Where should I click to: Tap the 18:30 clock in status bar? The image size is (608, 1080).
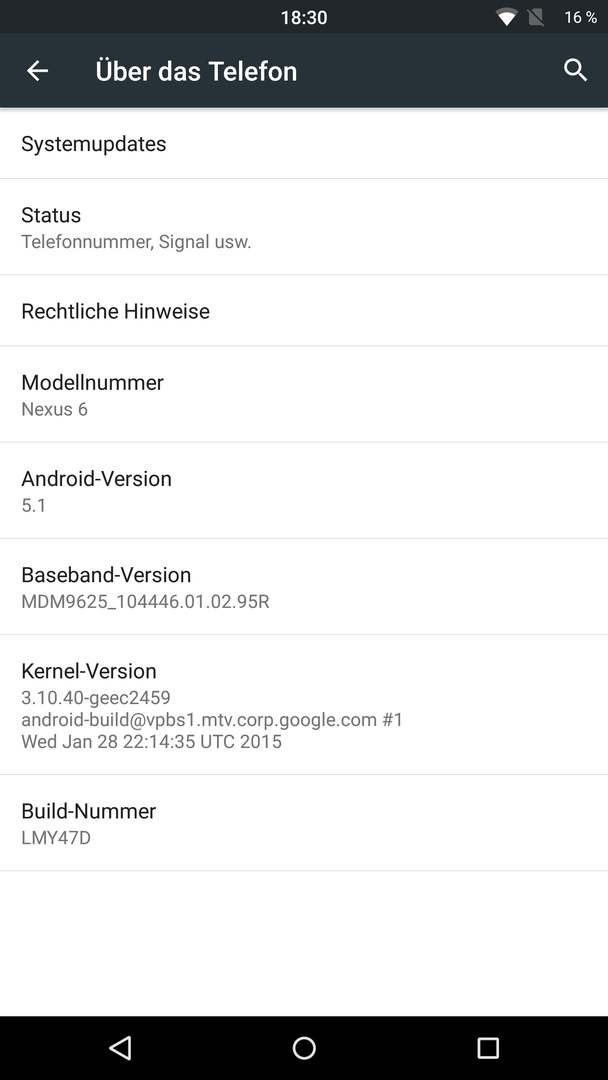304,17
